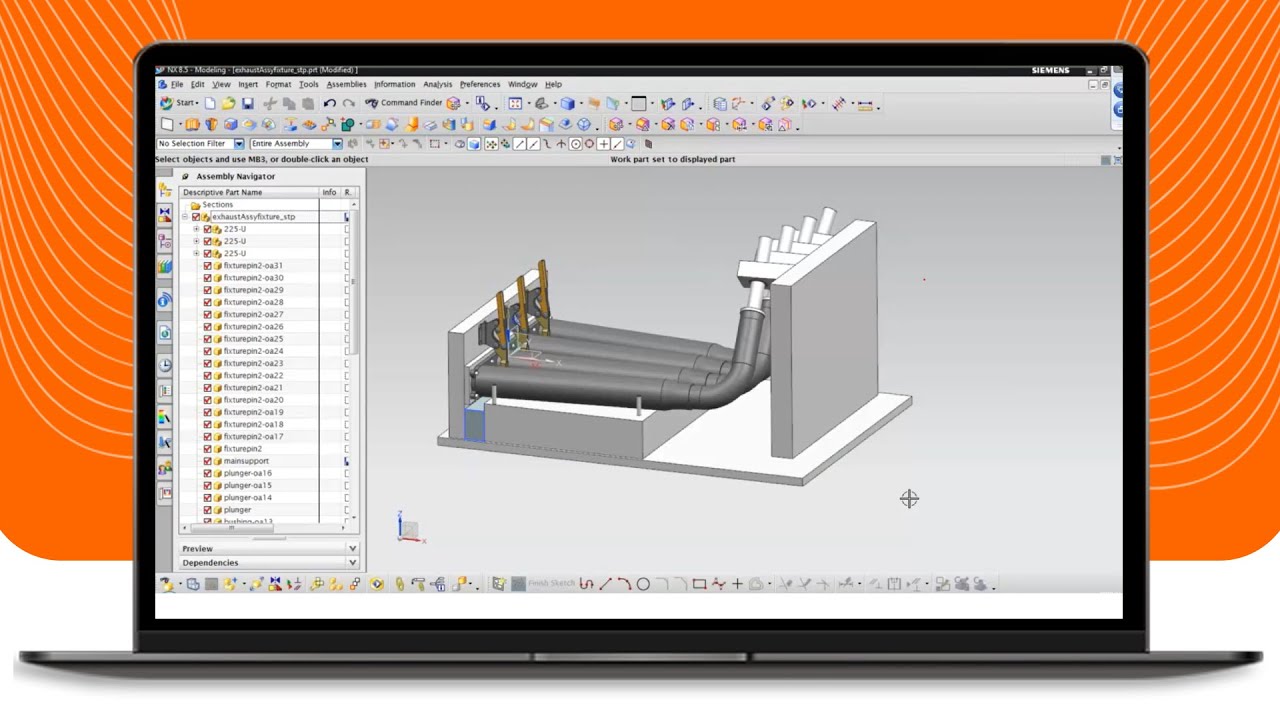Image resolution: width=1280 pixels, height=720 pixels.
Task: Select the plunger component row
Action: [x=237, y=510]
